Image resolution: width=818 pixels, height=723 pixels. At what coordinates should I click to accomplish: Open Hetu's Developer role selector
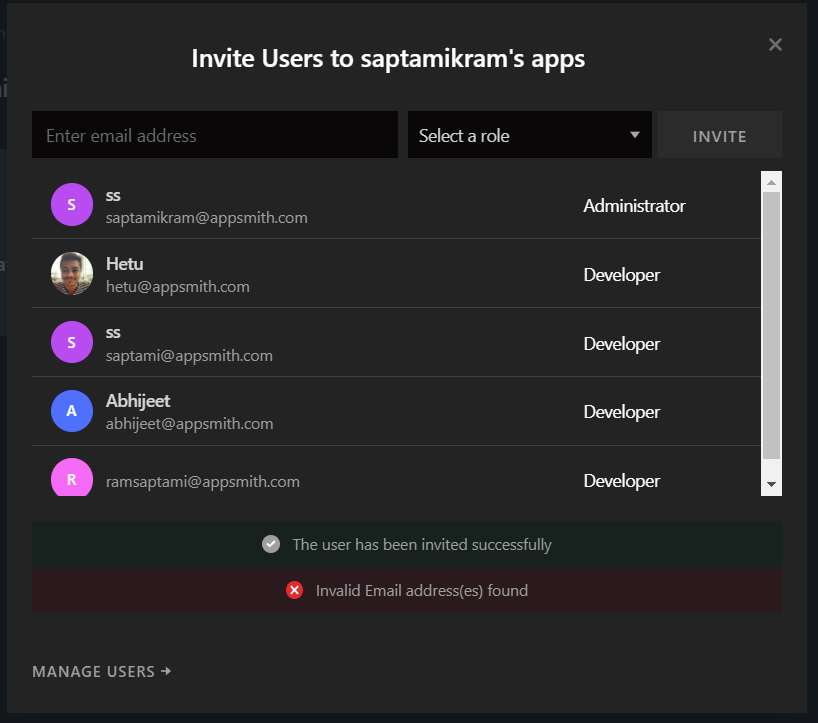621,274
